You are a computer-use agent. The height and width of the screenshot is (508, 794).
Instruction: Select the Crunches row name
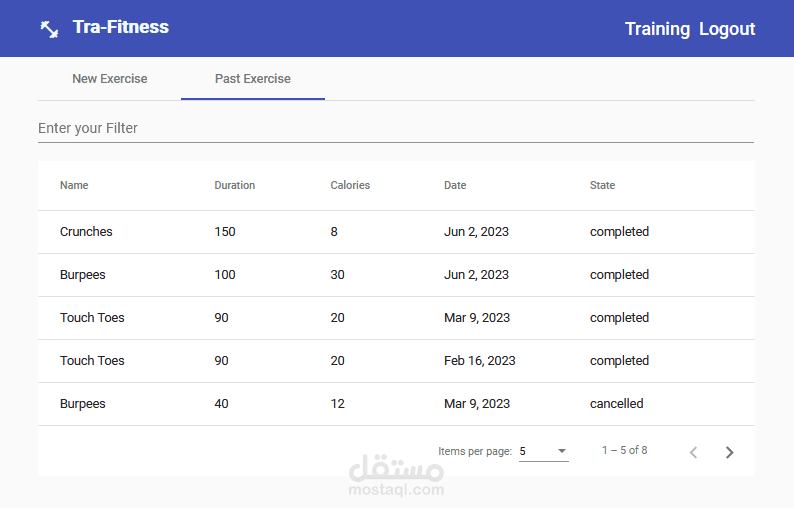pos(86,232)
